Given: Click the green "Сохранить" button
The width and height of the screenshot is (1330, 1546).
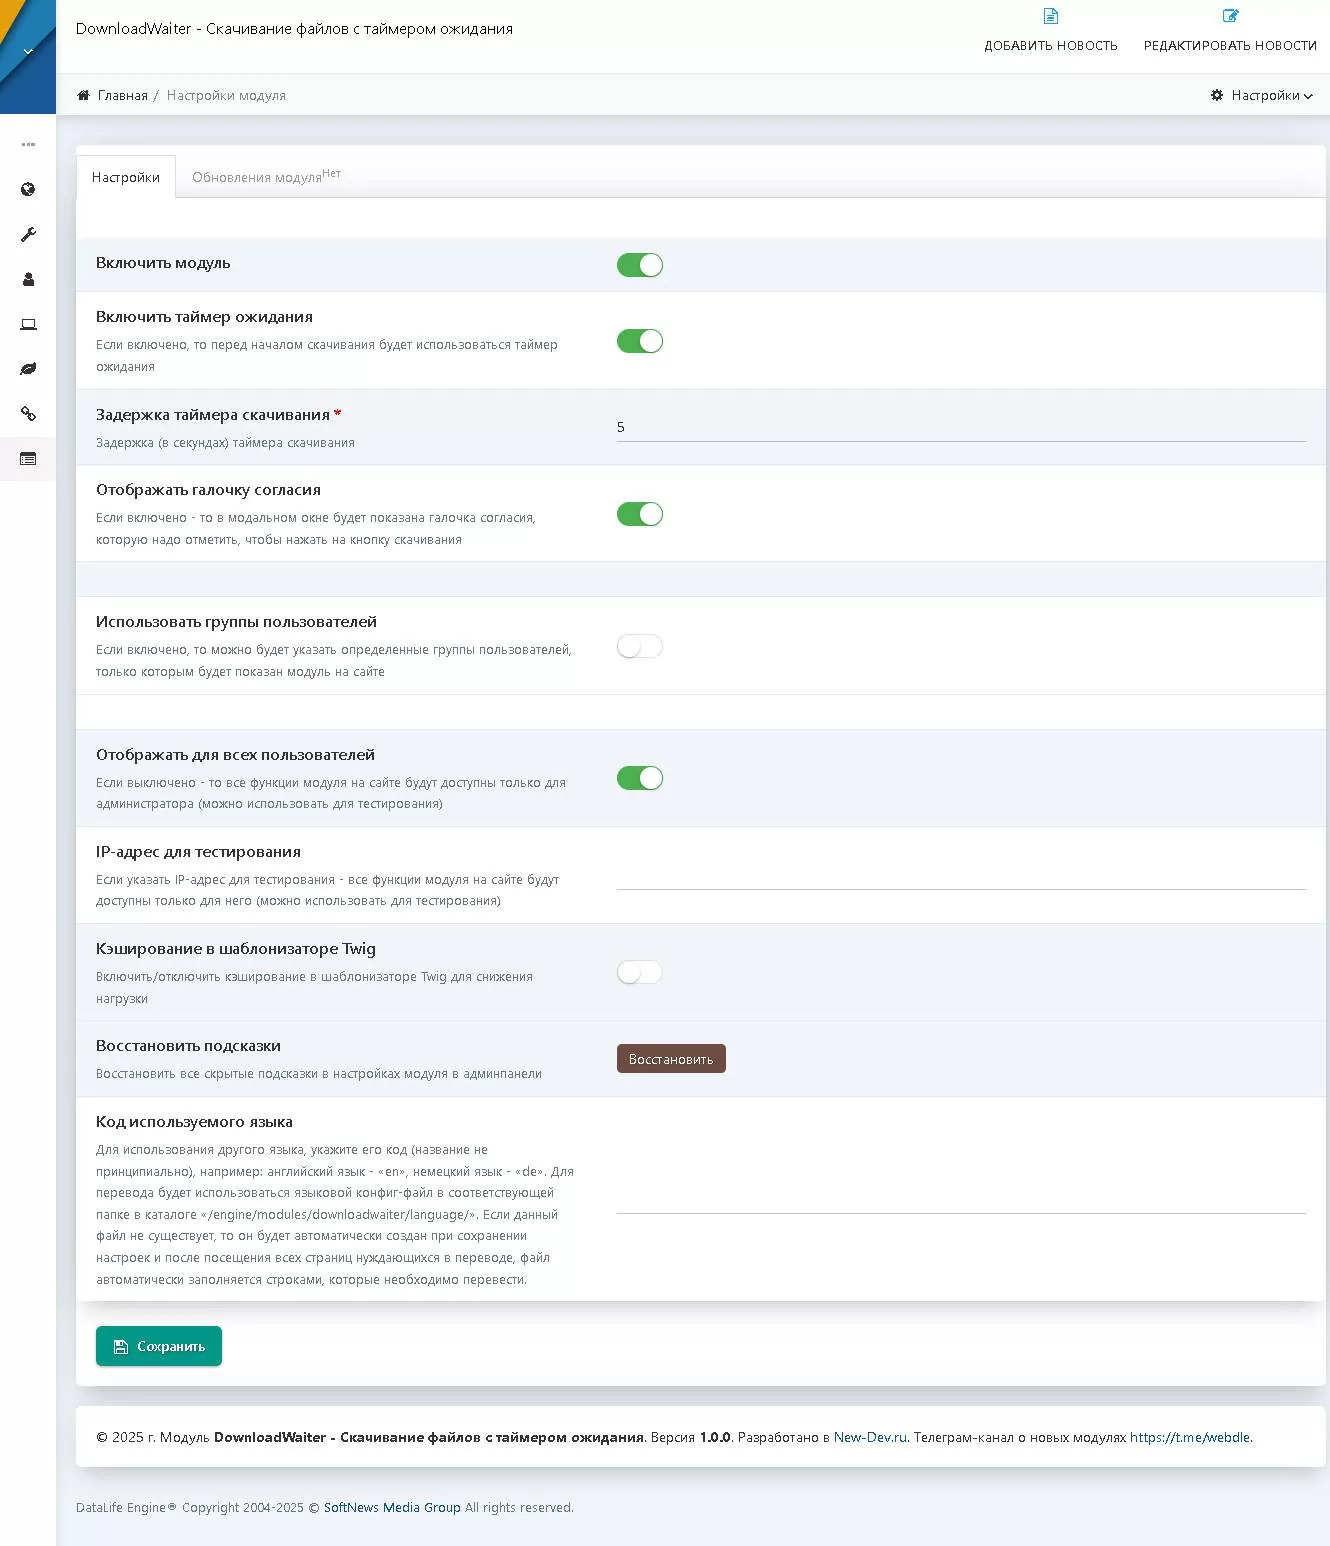Looking at the screenshot, I should 159,1346.
